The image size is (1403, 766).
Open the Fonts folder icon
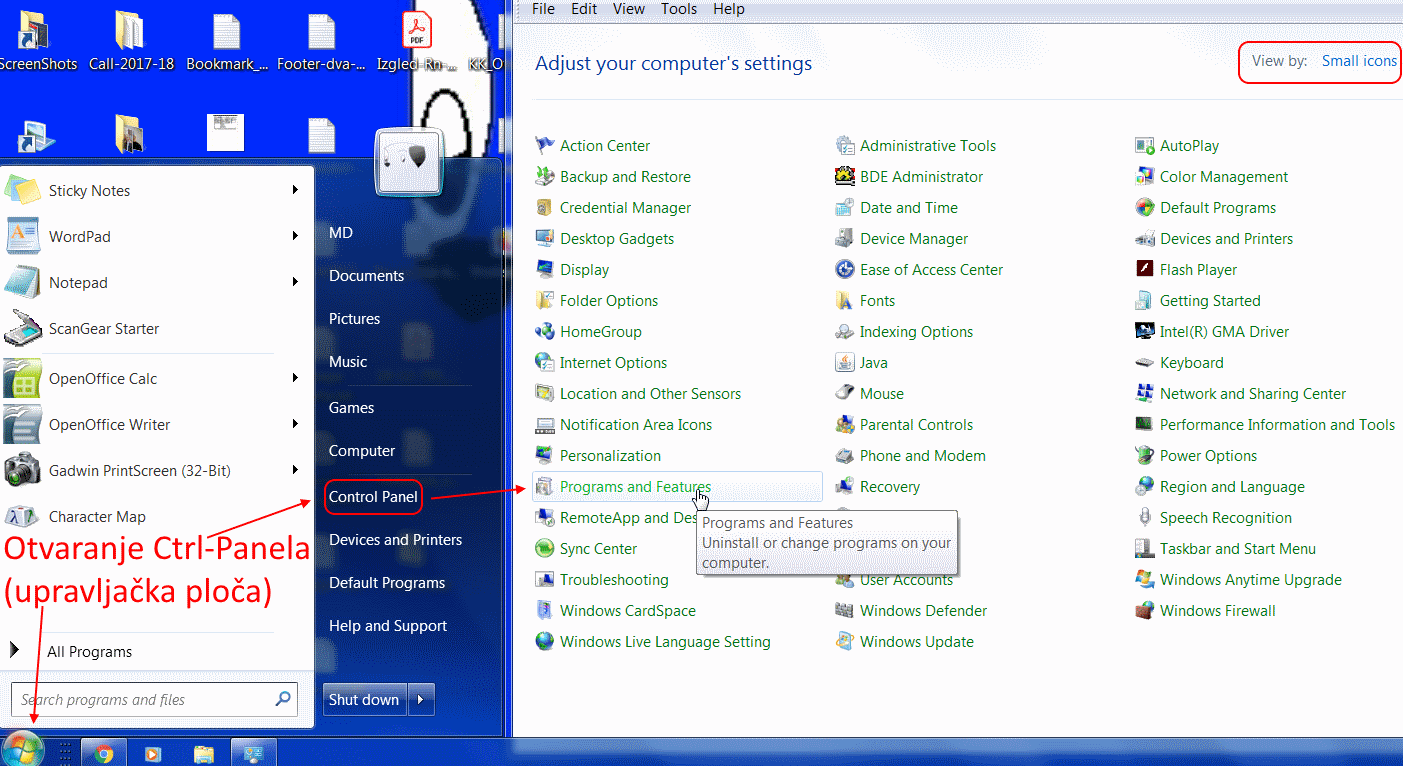click(x=844, y=300)
